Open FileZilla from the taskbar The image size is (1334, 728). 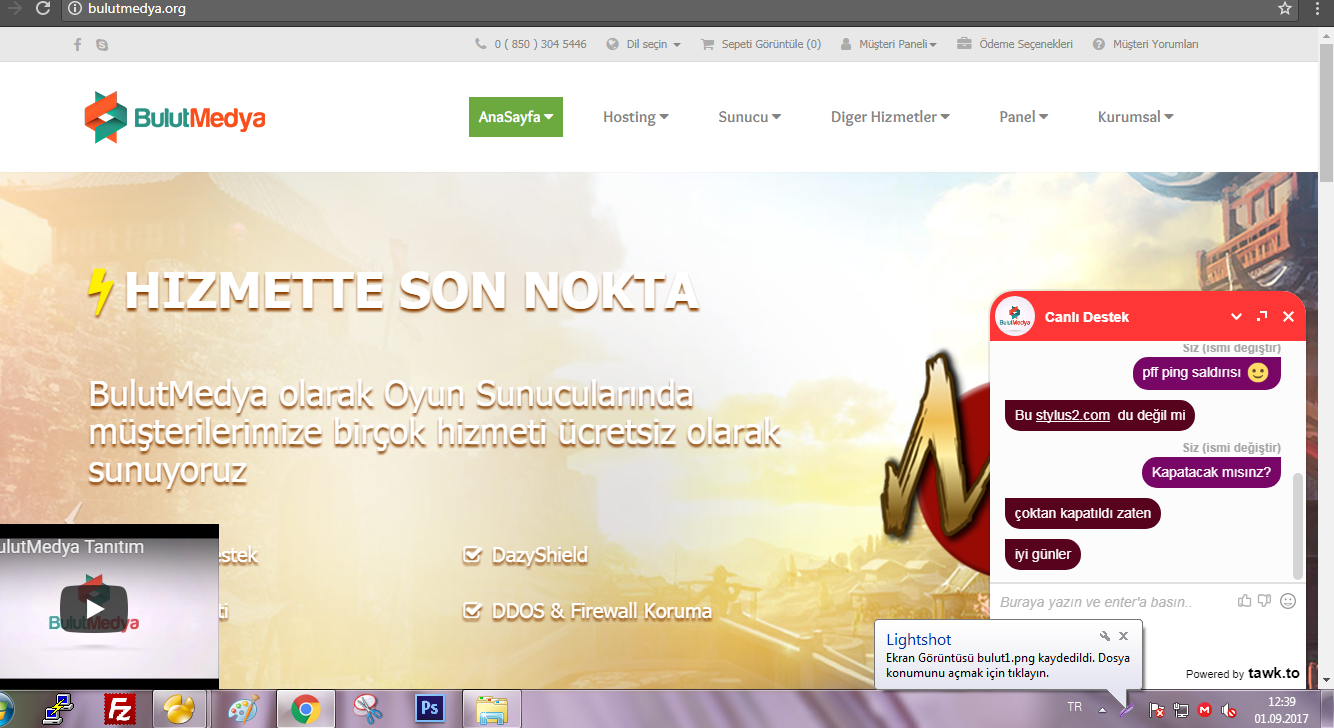point(120,709)
